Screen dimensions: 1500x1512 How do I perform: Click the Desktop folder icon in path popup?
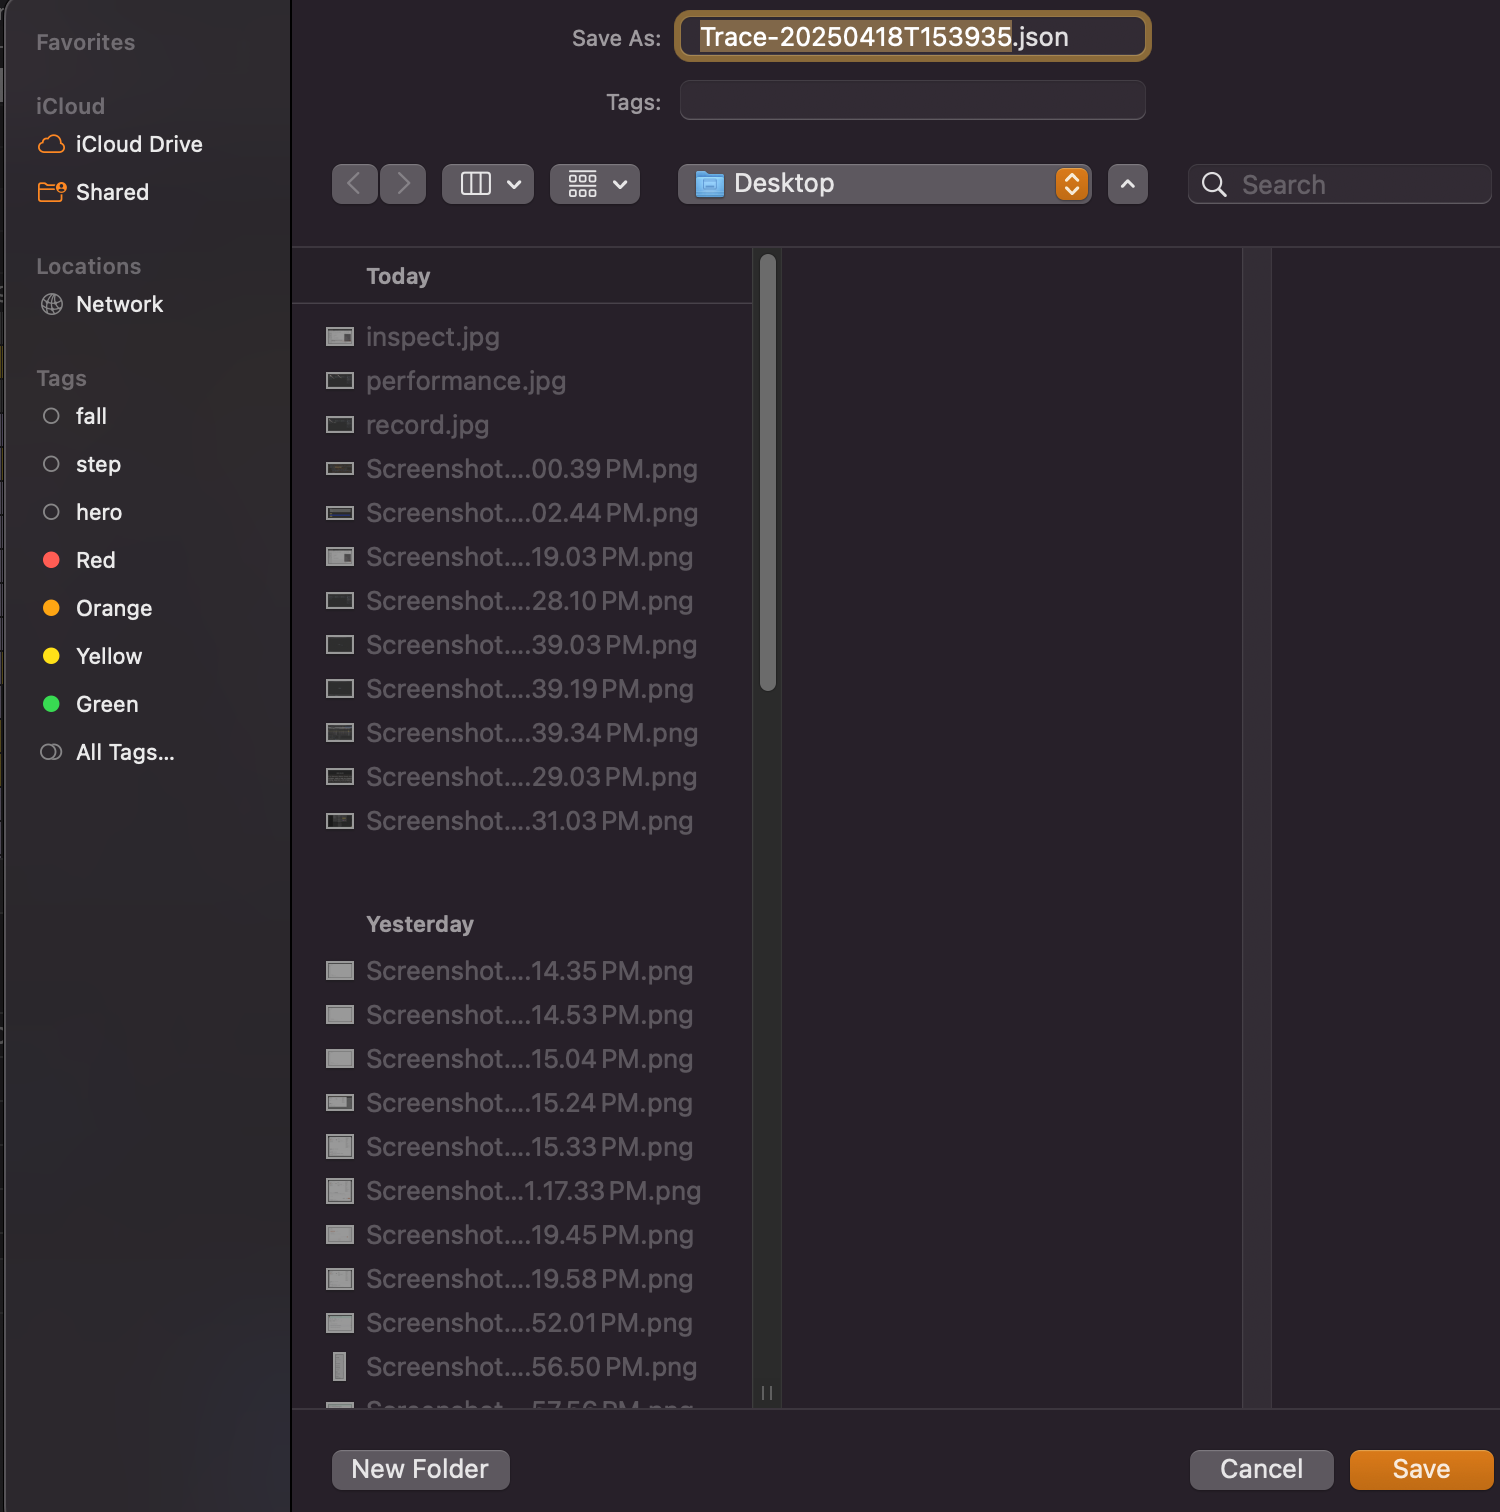click(x=710, y=184)
